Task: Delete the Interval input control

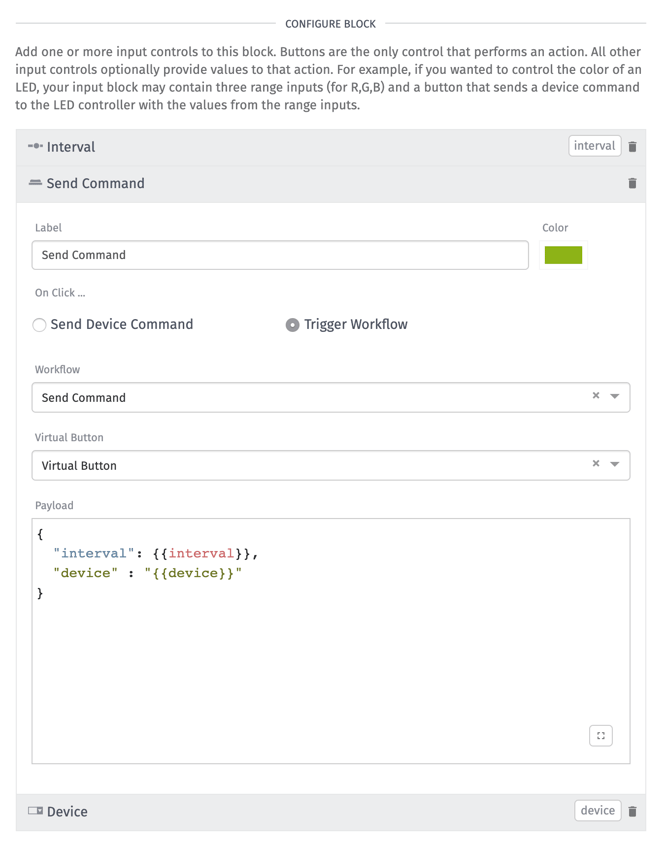Action: [632, 147]
